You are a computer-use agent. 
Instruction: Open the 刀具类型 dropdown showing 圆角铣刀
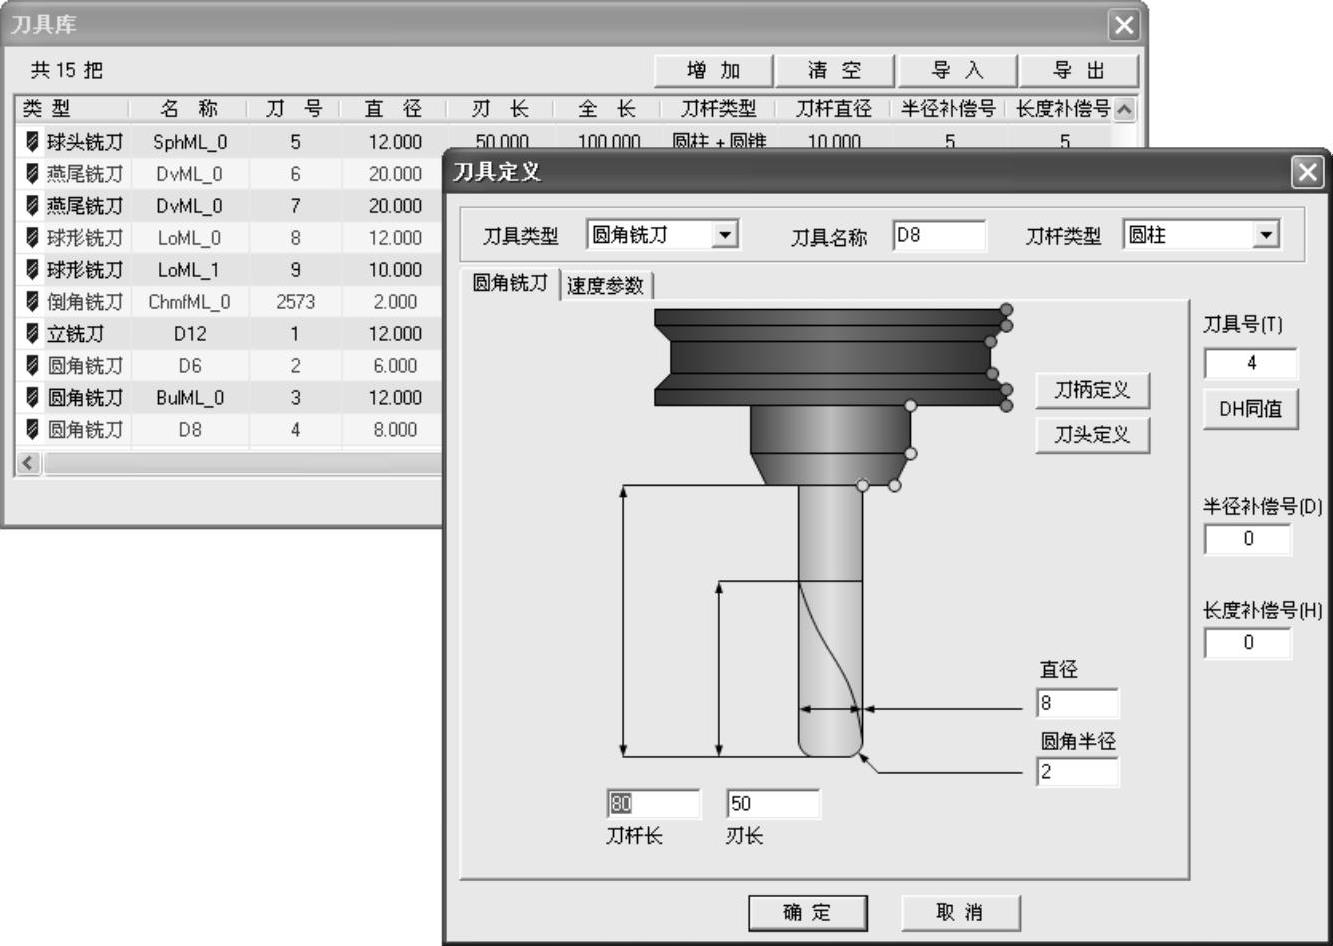click(x=726, y=236)
